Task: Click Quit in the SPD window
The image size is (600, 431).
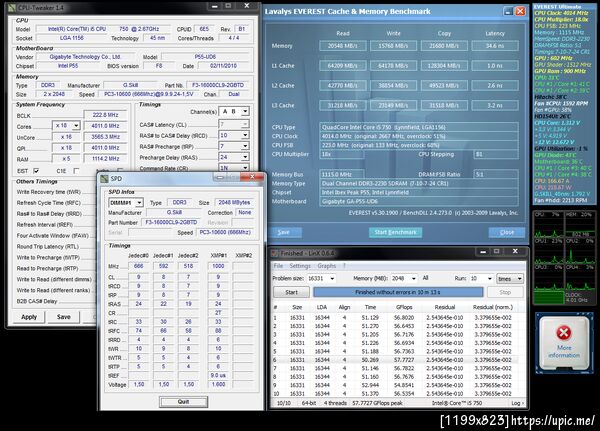Action: [184, 402]
